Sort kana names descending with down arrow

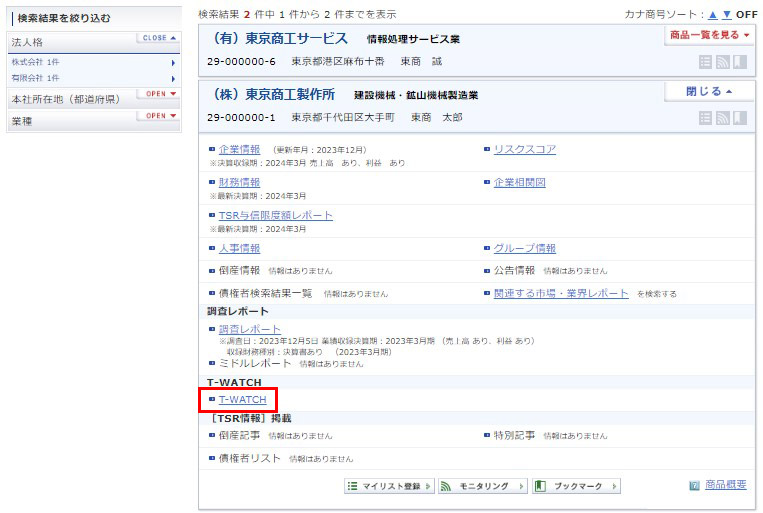click(x=727, y=15)
